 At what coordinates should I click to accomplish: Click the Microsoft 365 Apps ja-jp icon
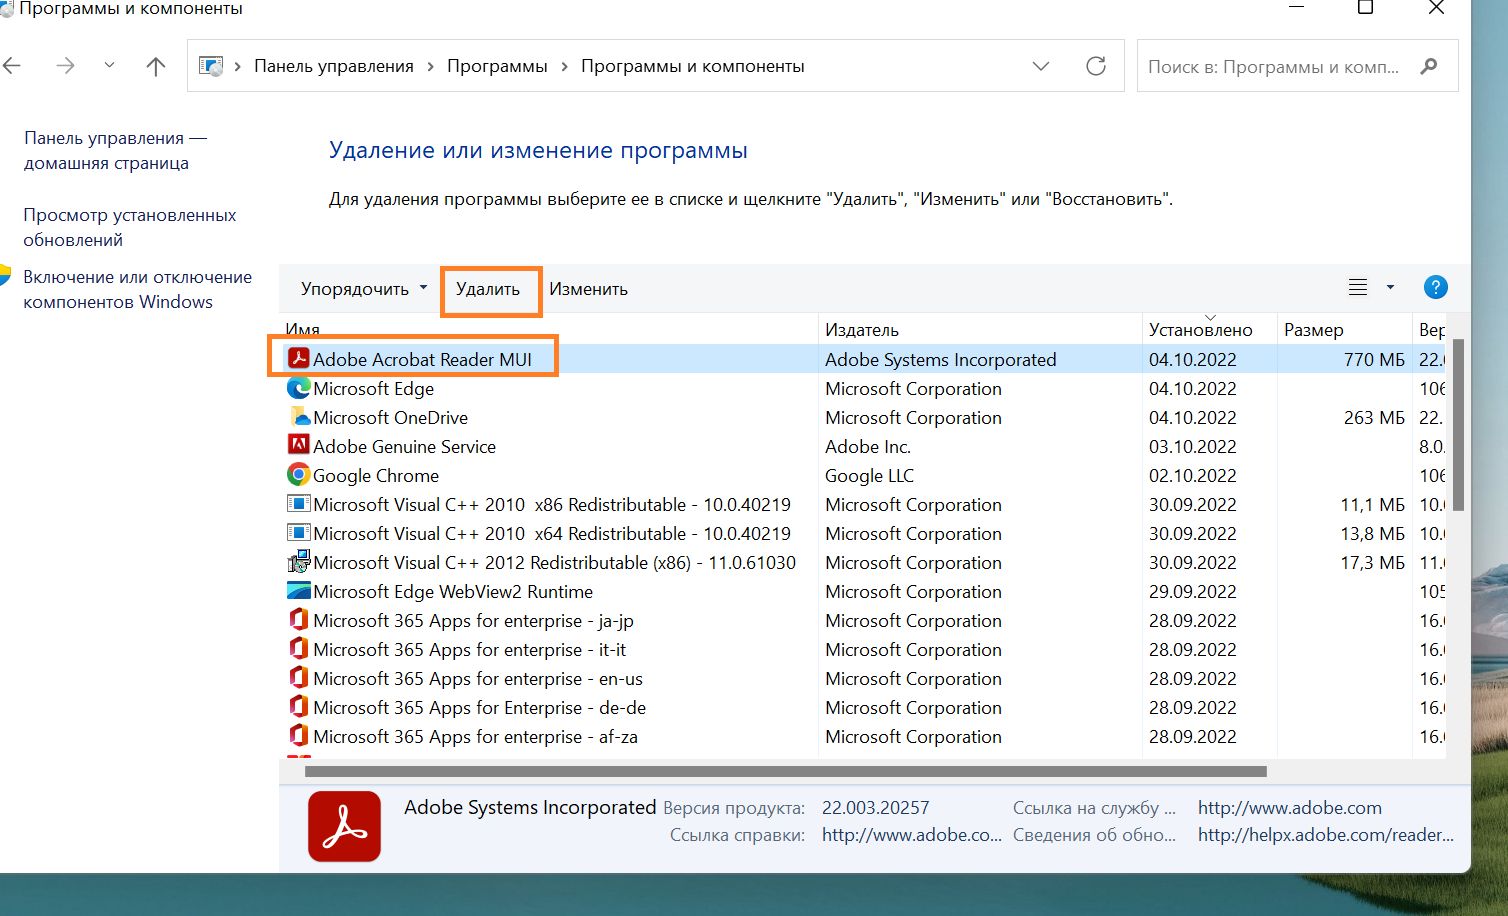click(298, 619)
